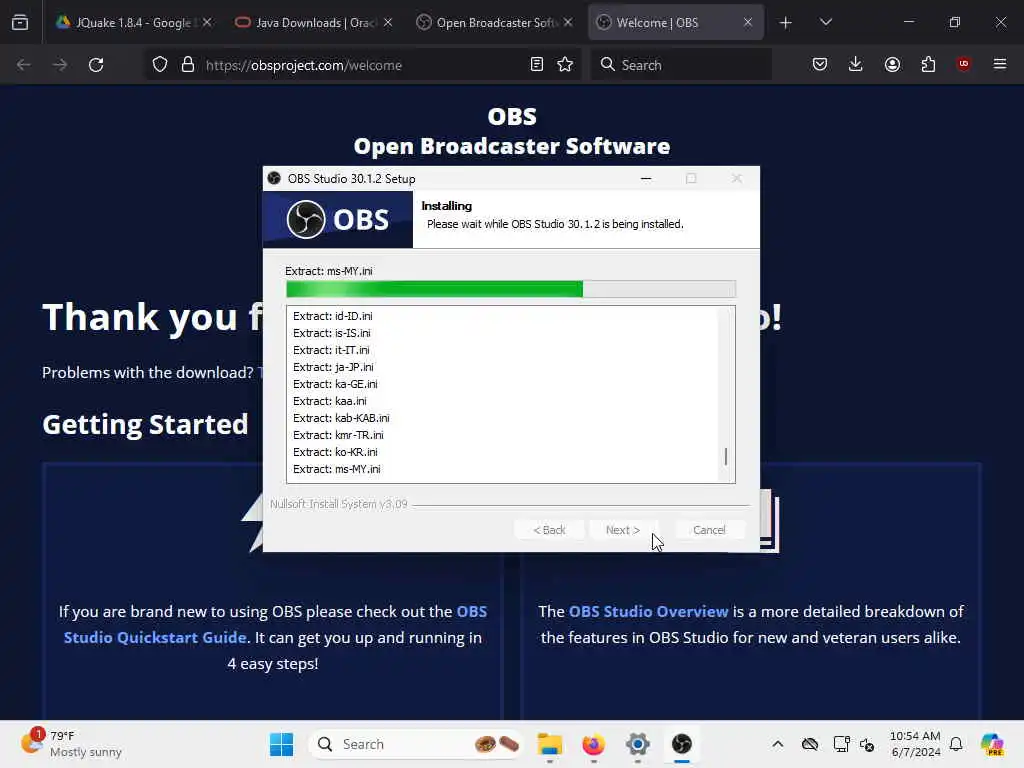The height and width of the screenshot is (768, 1024).
Task: Switch to the Java Downloads Oracle tab
Action: click(x=315, y=22)
